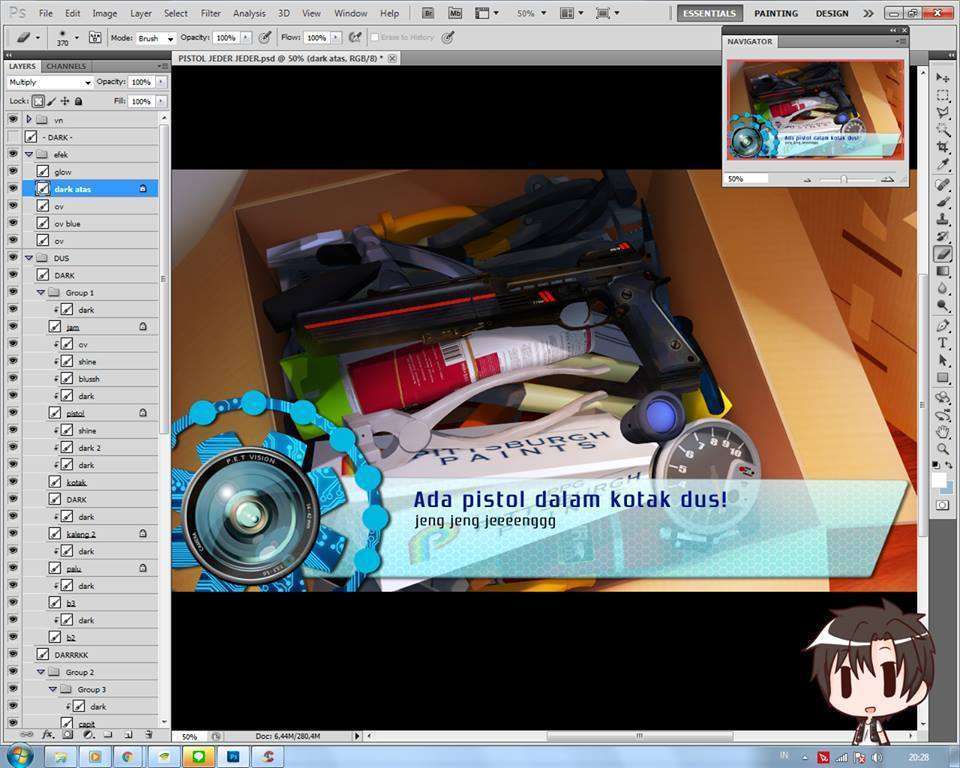This screenshot has height=768, width=960.
Task: Show the hidden - DARK - layer
Action: click(x=13, y=137)
